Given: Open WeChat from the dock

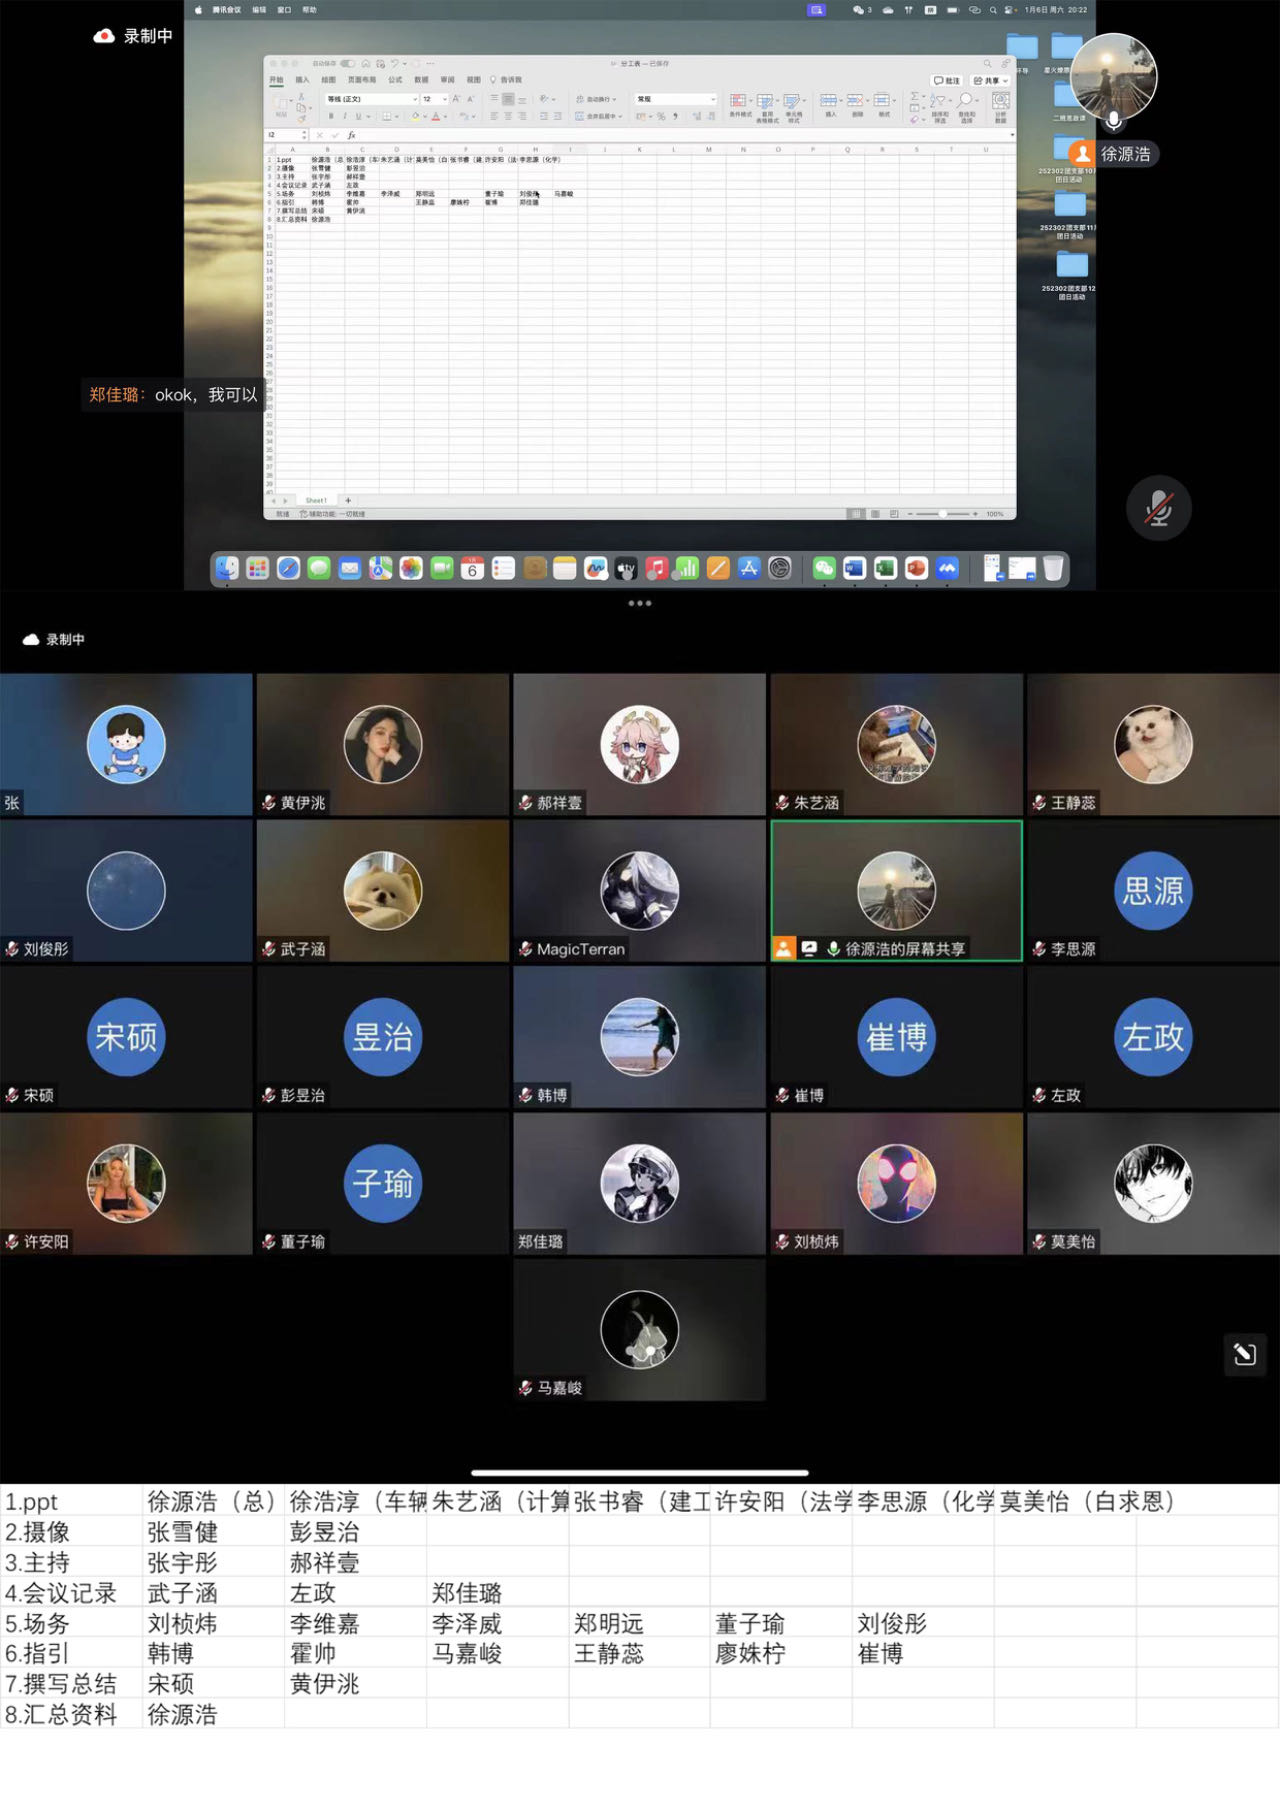Looking at the screenshot, I should click(824, 569).
